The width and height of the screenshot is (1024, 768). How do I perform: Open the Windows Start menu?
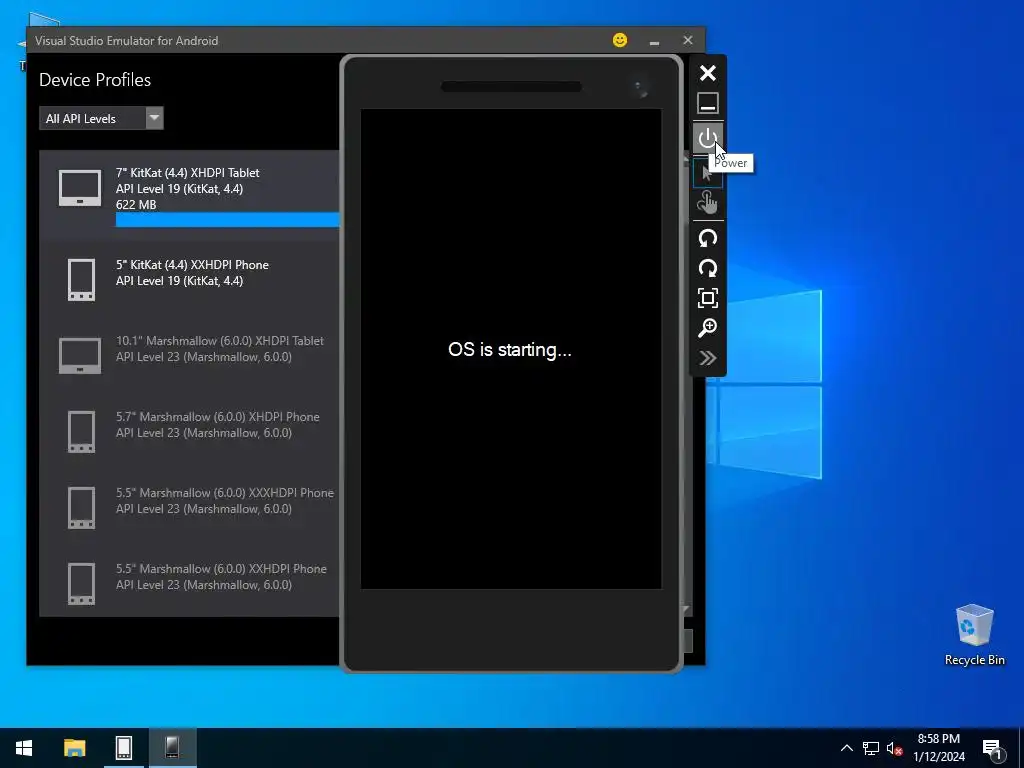pos(24,748)
